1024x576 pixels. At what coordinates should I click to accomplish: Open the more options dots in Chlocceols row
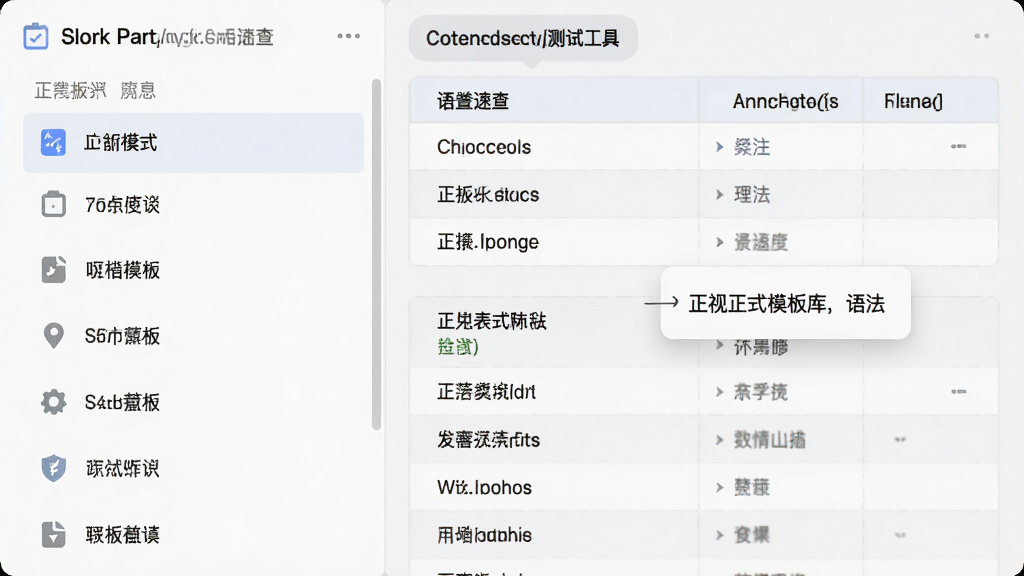(958, 146)
